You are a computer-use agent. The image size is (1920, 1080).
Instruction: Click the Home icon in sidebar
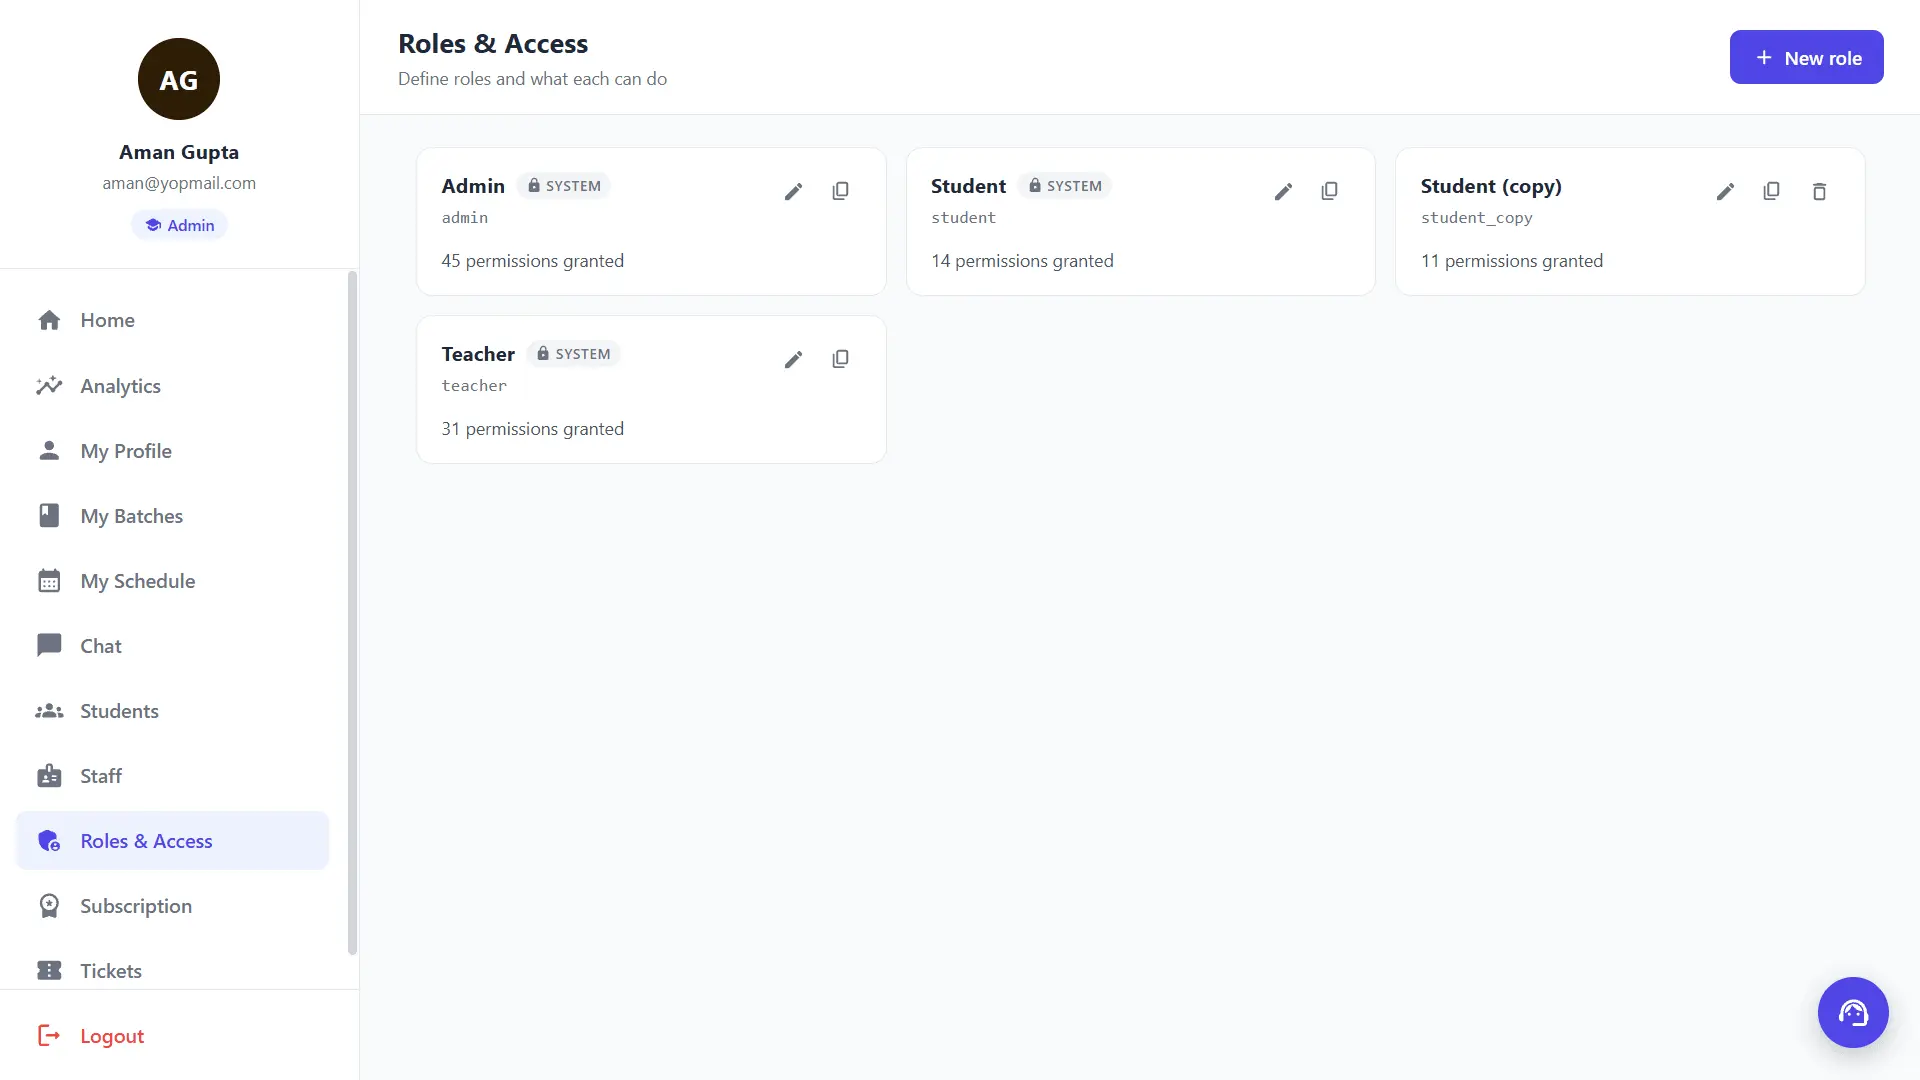tap(49, 320)
